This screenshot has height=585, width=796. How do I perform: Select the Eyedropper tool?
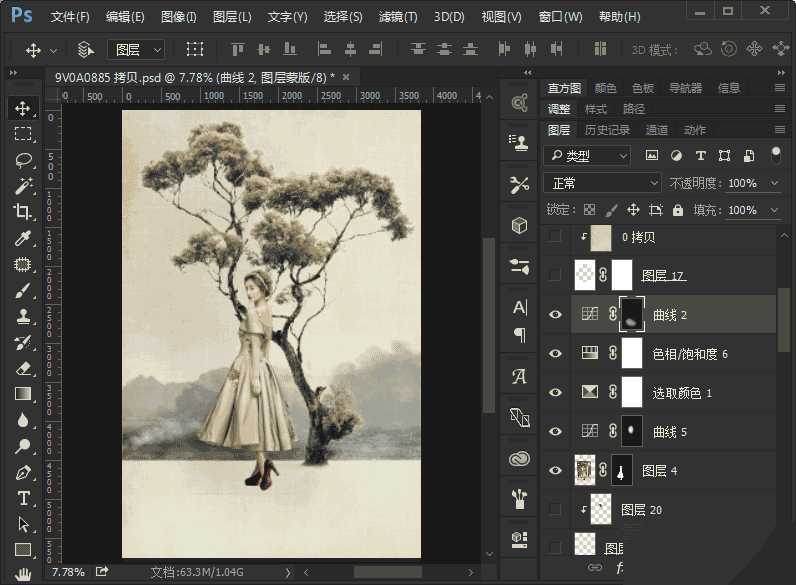pos(23,238)
